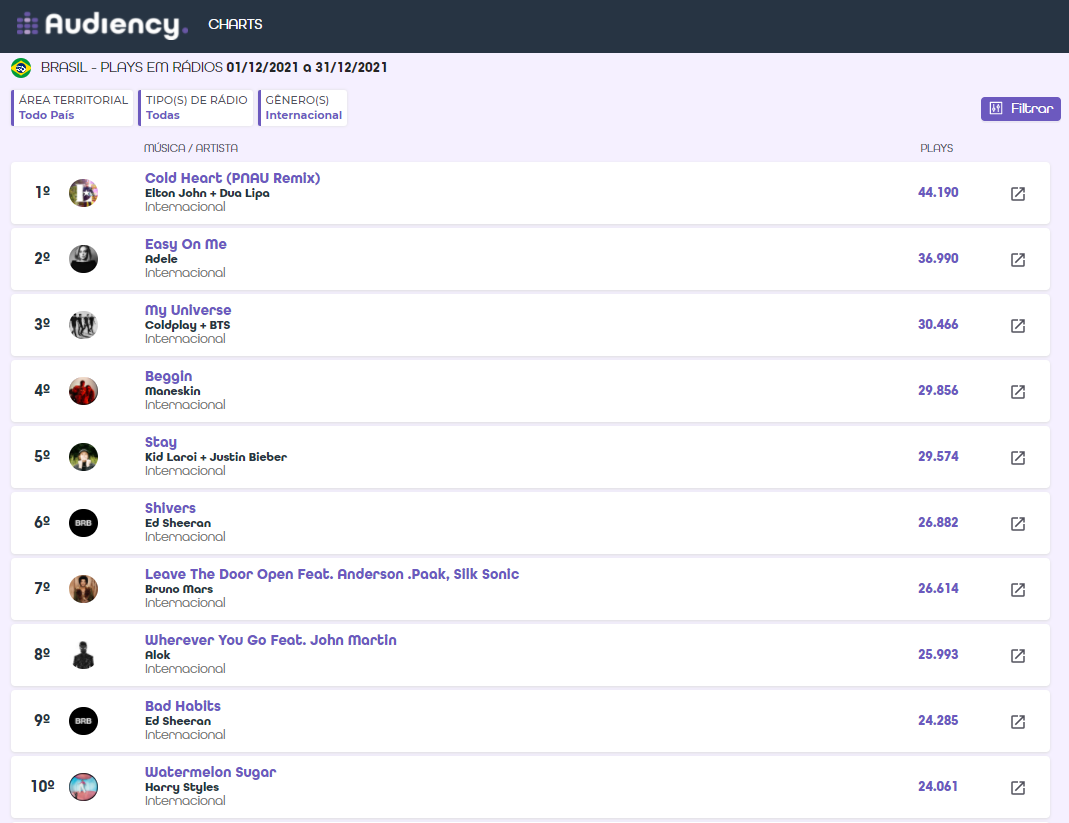Click Bruno Mars thumbnail
Screen dimensions: 1069x823
pyautogui.click(x=83, y=589)
